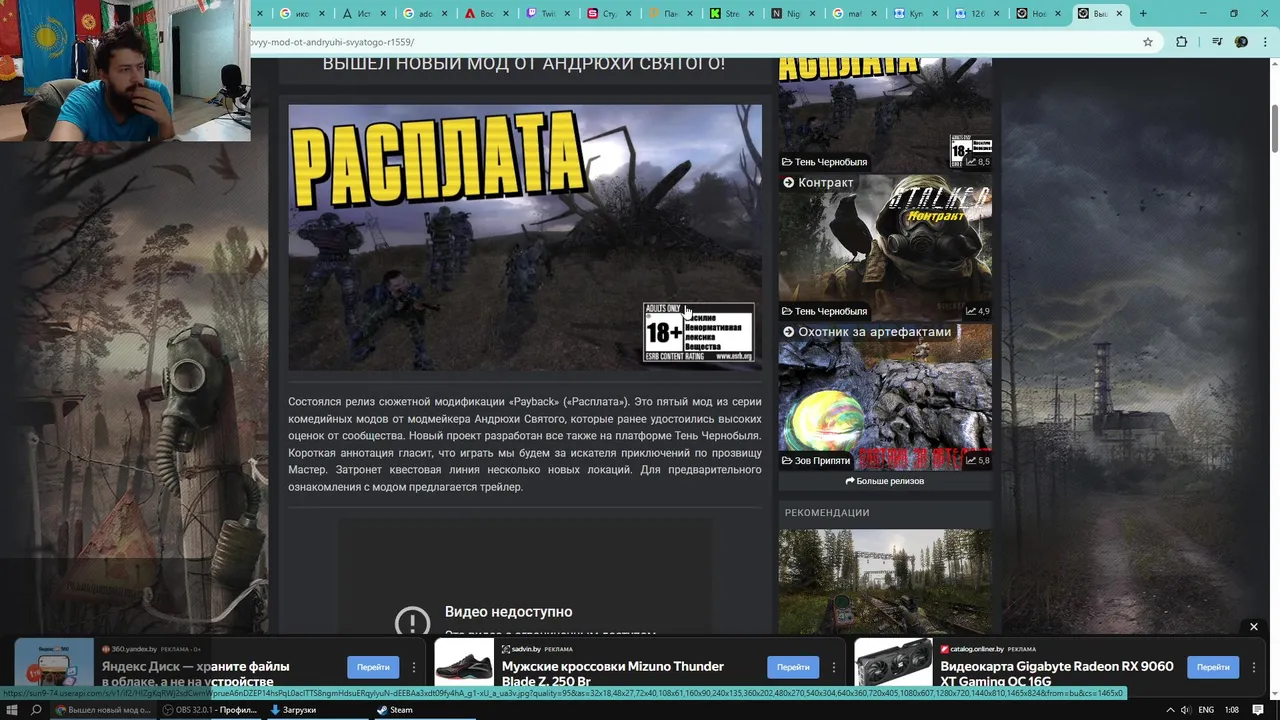
Task: Switch to the "Boc" red A tab
Action: [487, 14]
